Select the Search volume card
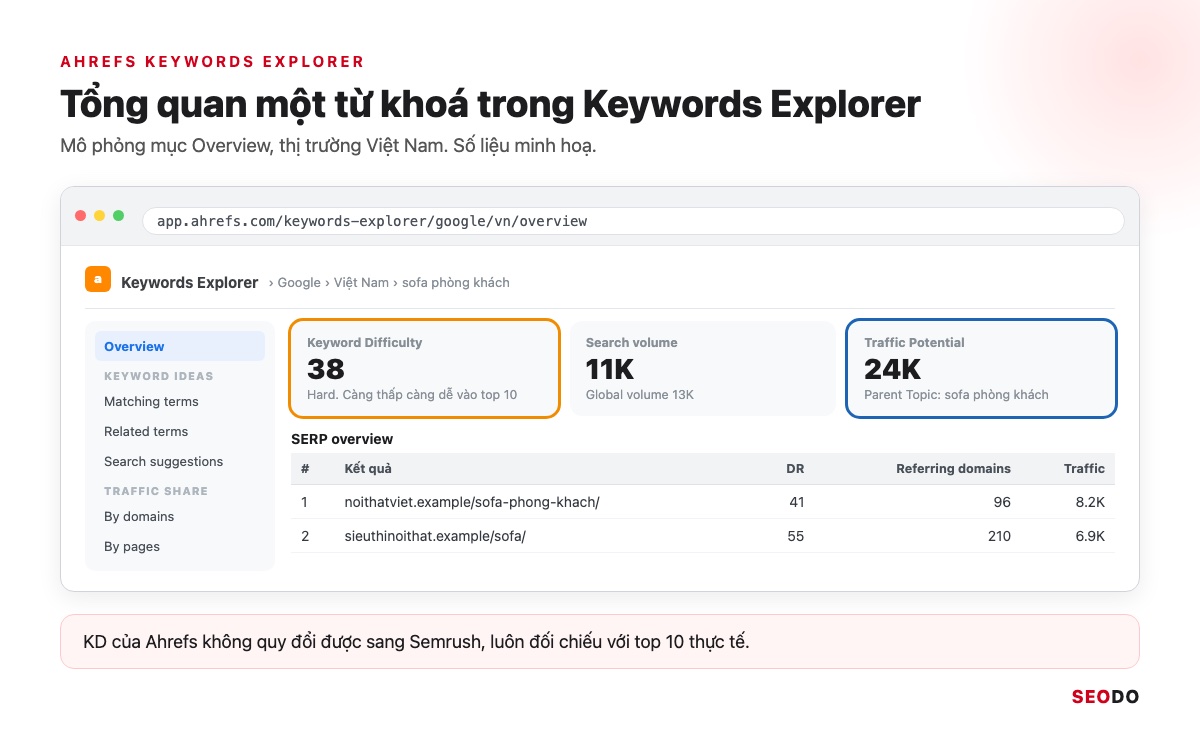 (x=702, y=368)
